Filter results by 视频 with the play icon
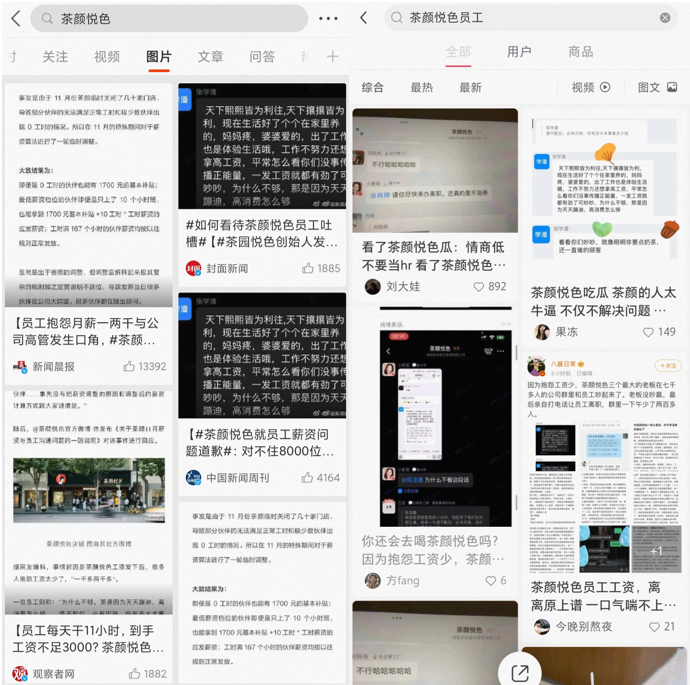The height and width of the screenshot is (685, 690). pyautogui.click(x=591, y=87)
